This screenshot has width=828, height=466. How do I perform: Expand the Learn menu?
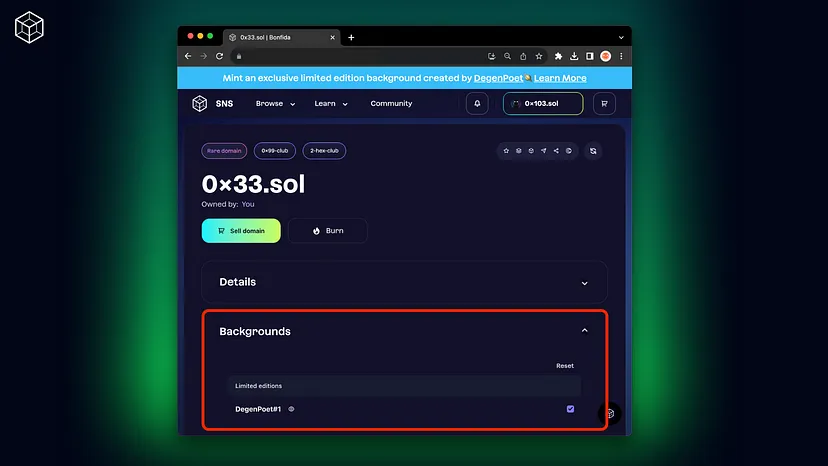[331, 104]
